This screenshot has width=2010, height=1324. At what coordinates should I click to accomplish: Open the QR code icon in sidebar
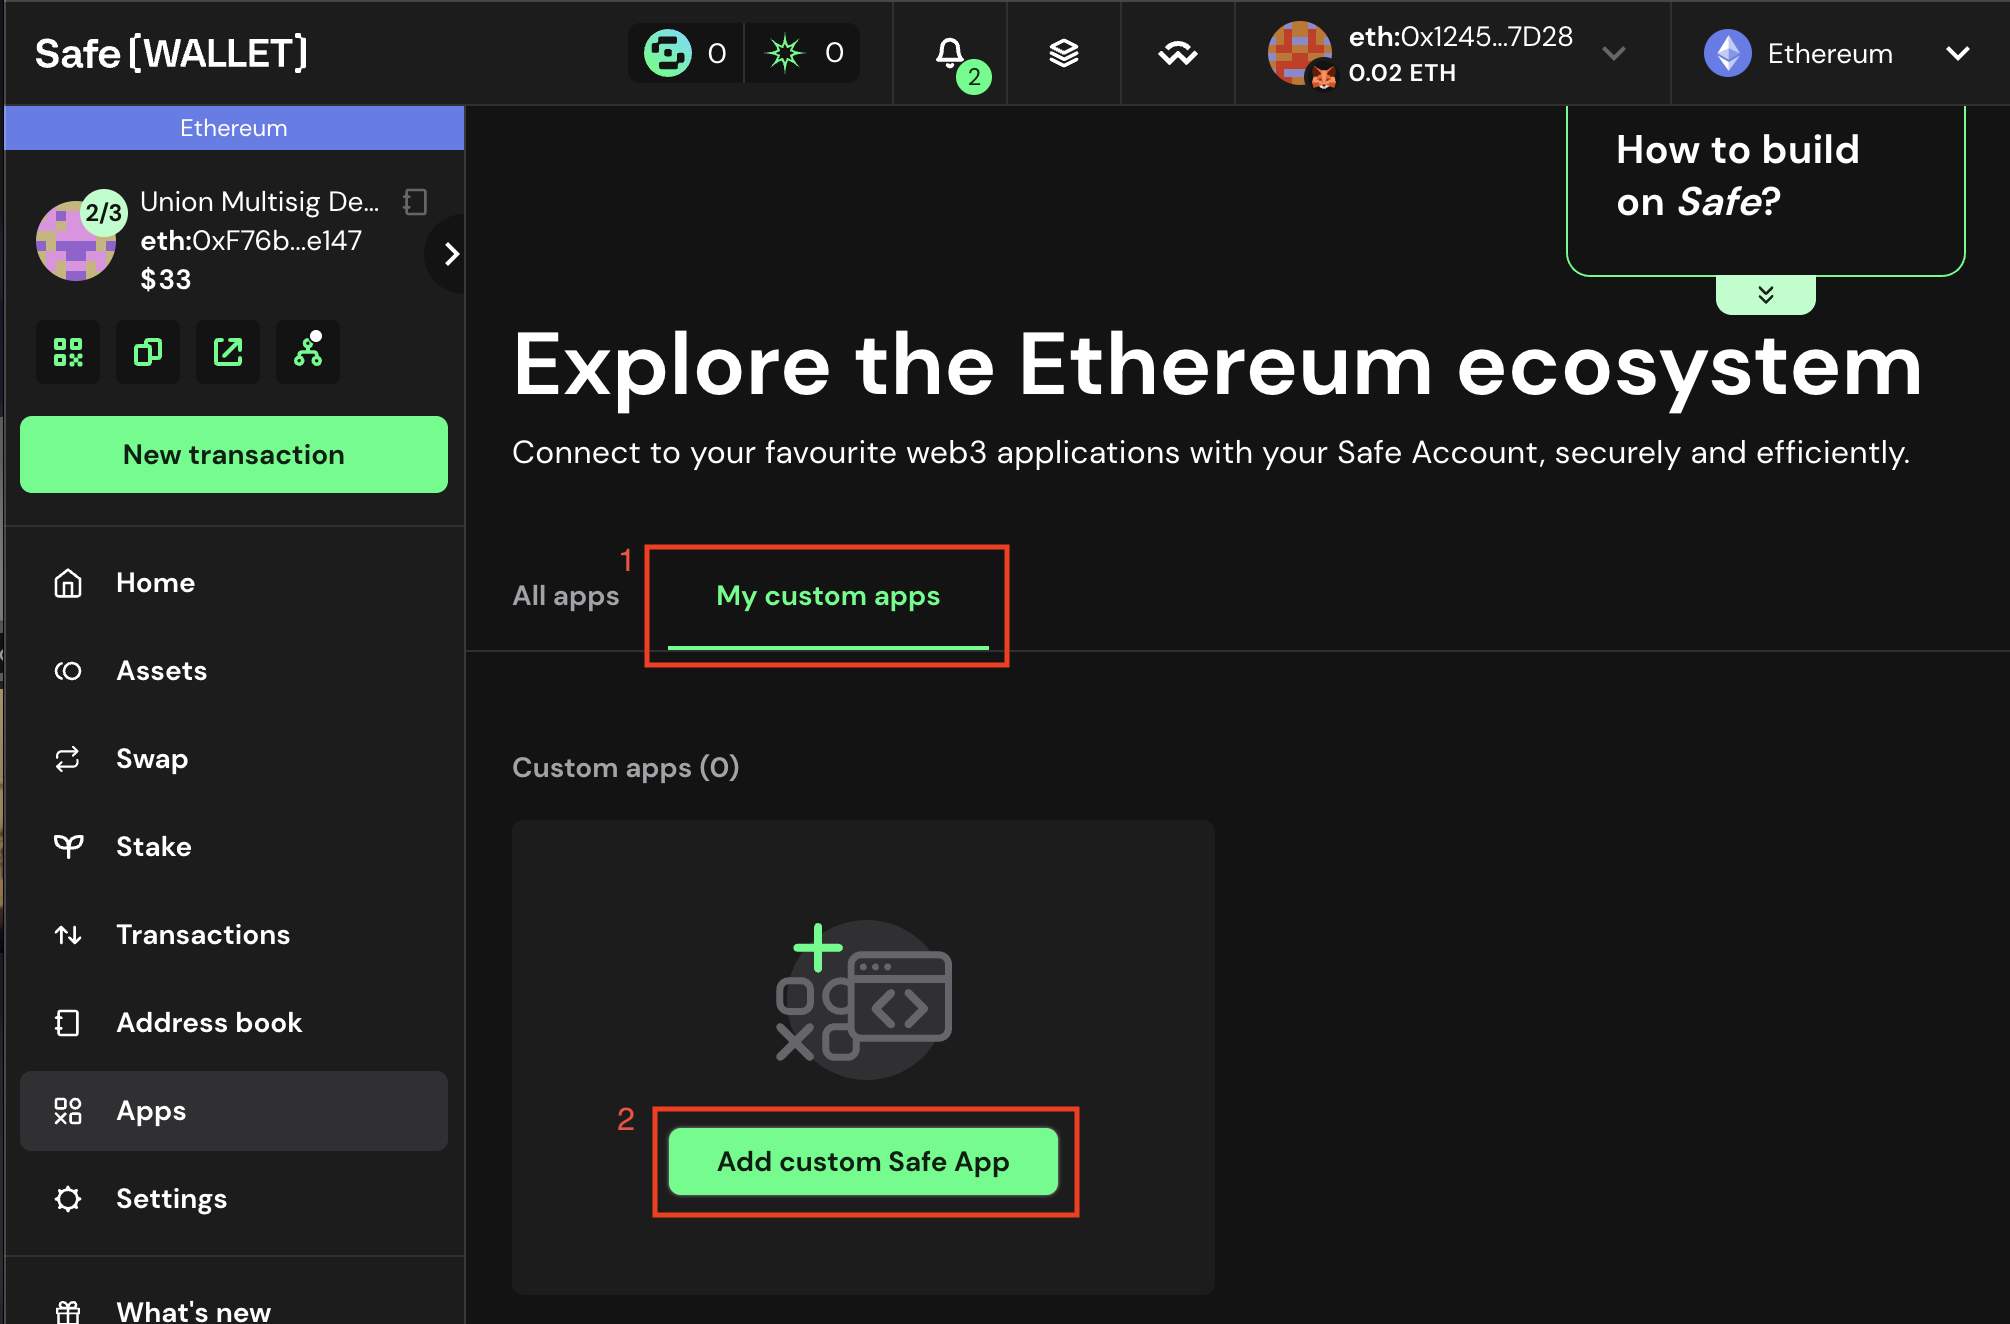pyautogui.click(x=68, y=352)
